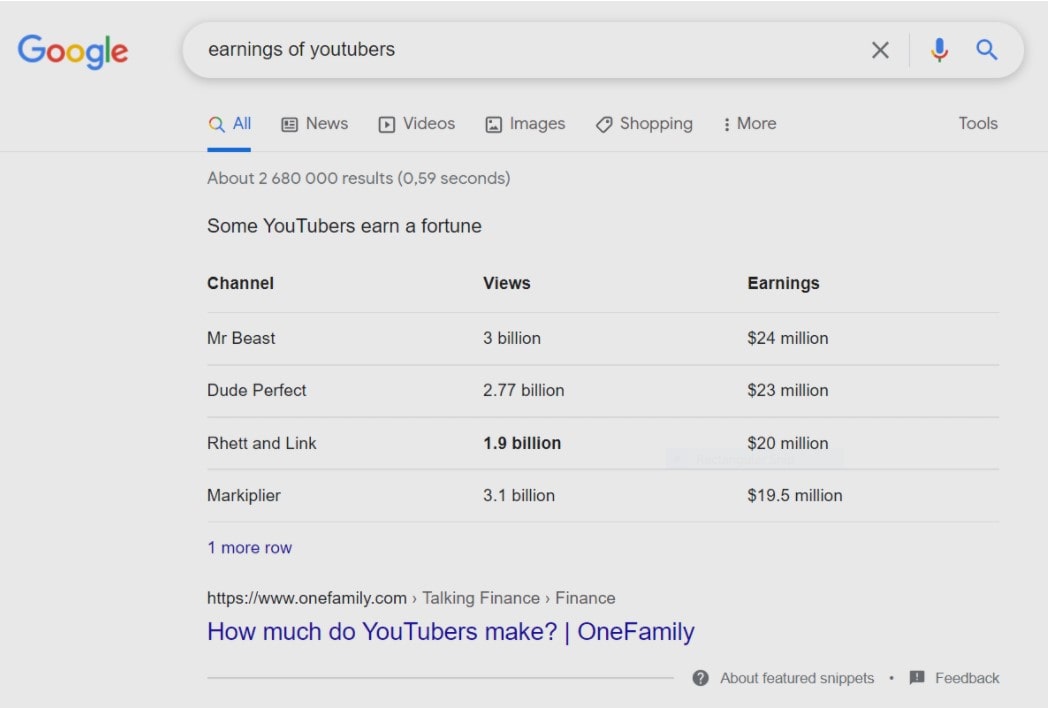Viewport: 1048px width, 708px height.
Task: Select the 'Rhett and Link' channel cell
Action: pos(261,443)
